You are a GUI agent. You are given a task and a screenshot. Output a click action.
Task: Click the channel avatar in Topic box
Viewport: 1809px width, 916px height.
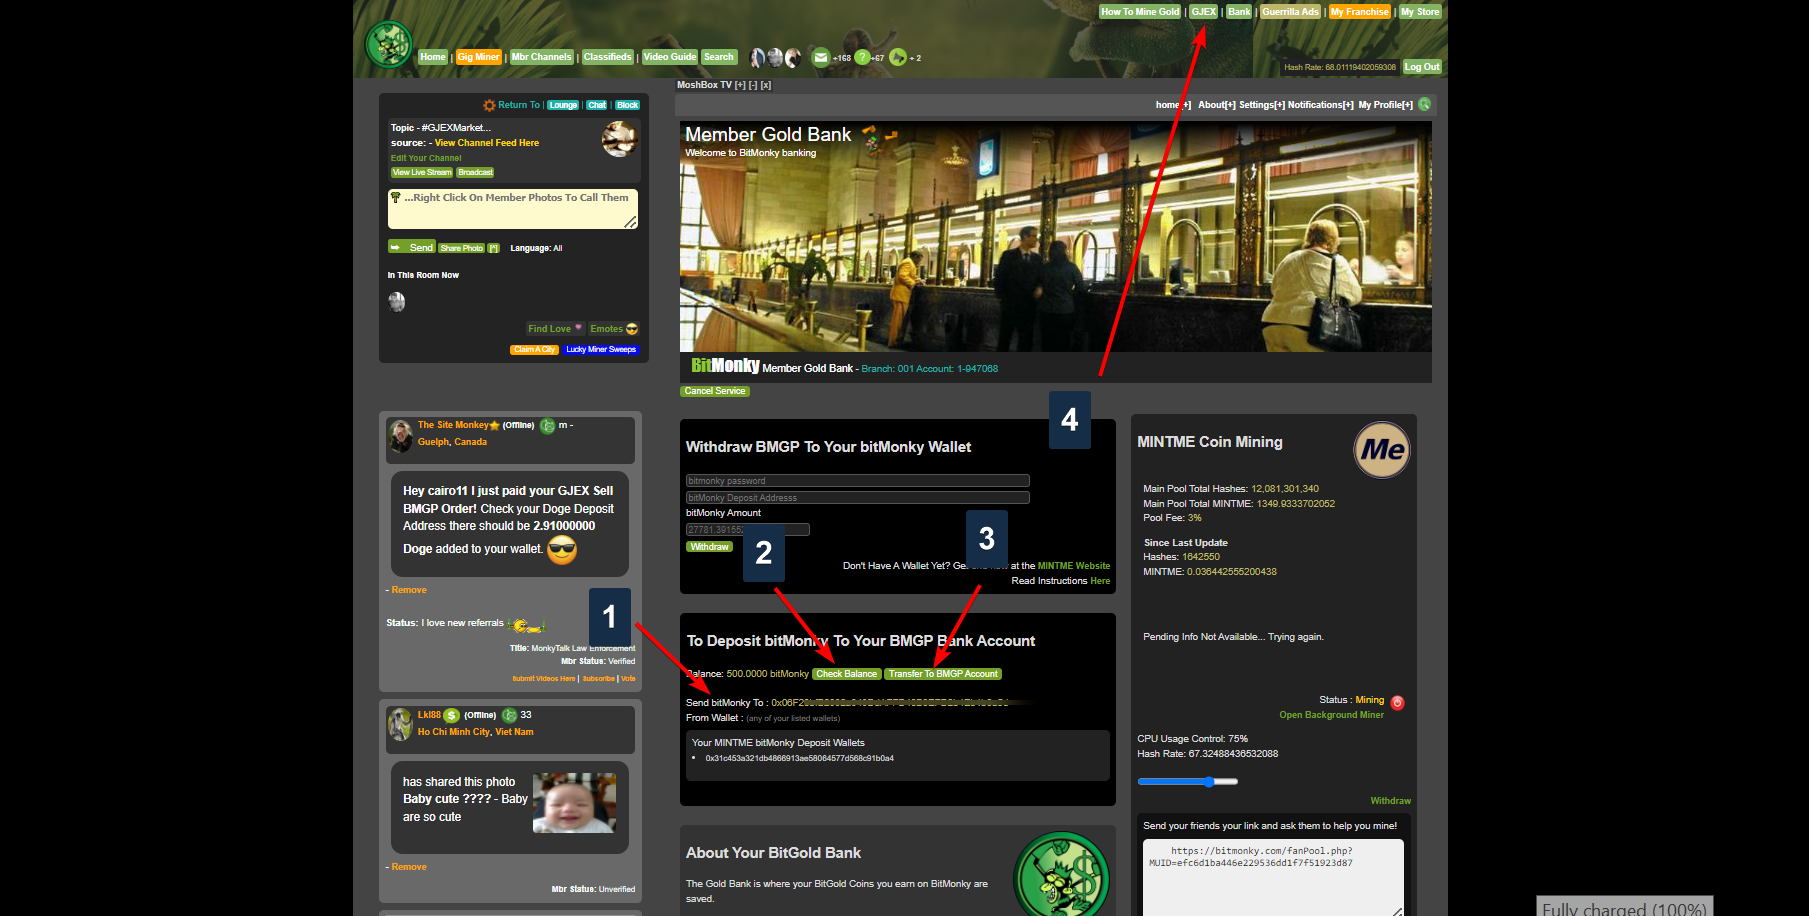[x=619, y=139]
